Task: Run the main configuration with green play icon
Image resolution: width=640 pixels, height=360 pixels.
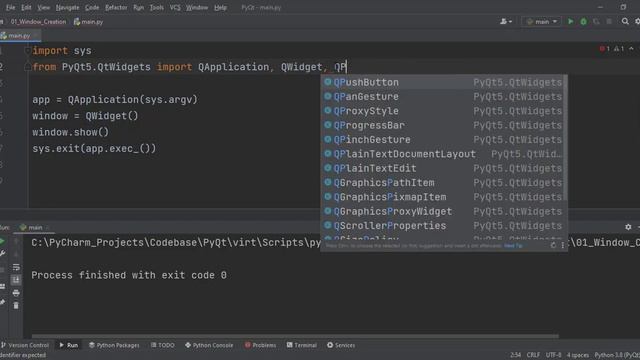Action: coord(571,22)
